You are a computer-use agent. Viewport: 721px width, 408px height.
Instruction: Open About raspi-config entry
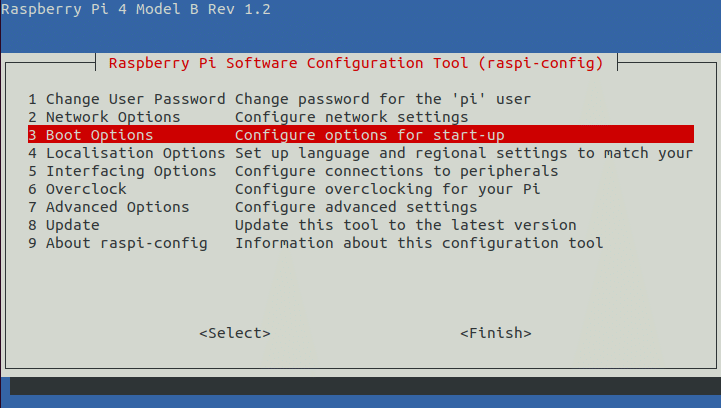[118, 243]
